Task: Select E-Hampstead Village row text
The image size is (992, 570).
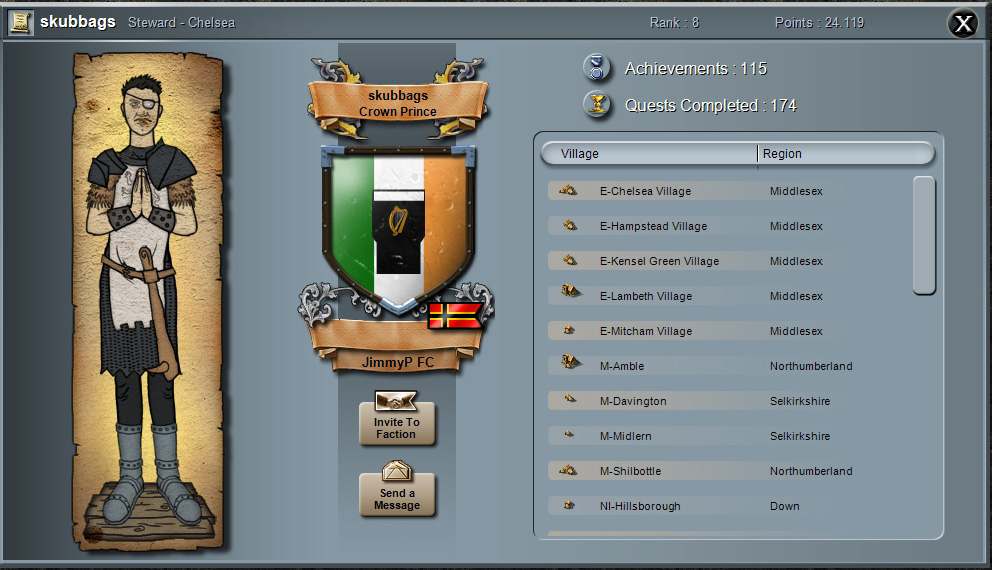Action: coord(653,226)
